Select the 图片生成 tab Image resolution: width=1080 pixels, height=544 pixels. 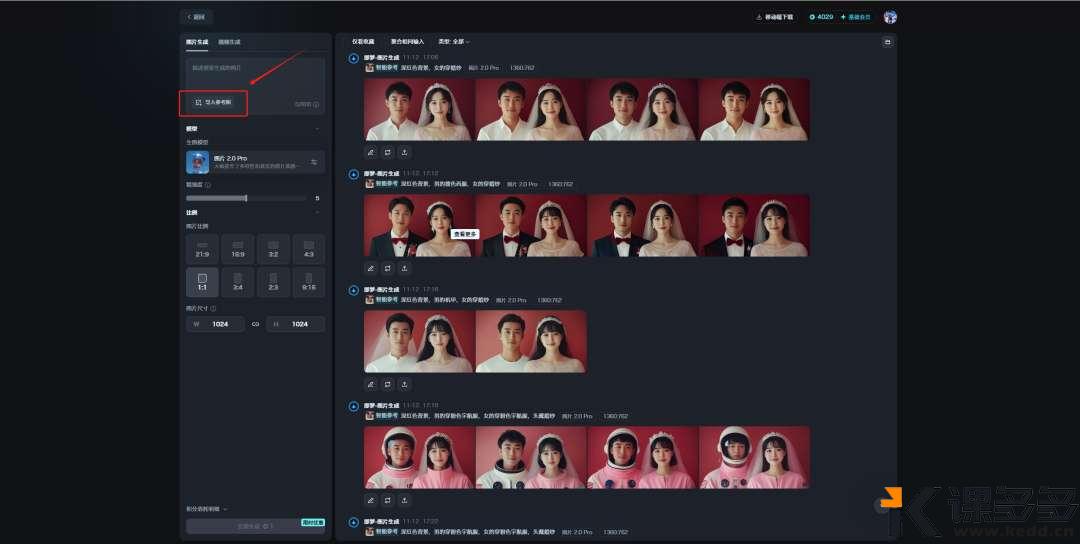pos(197,42)
